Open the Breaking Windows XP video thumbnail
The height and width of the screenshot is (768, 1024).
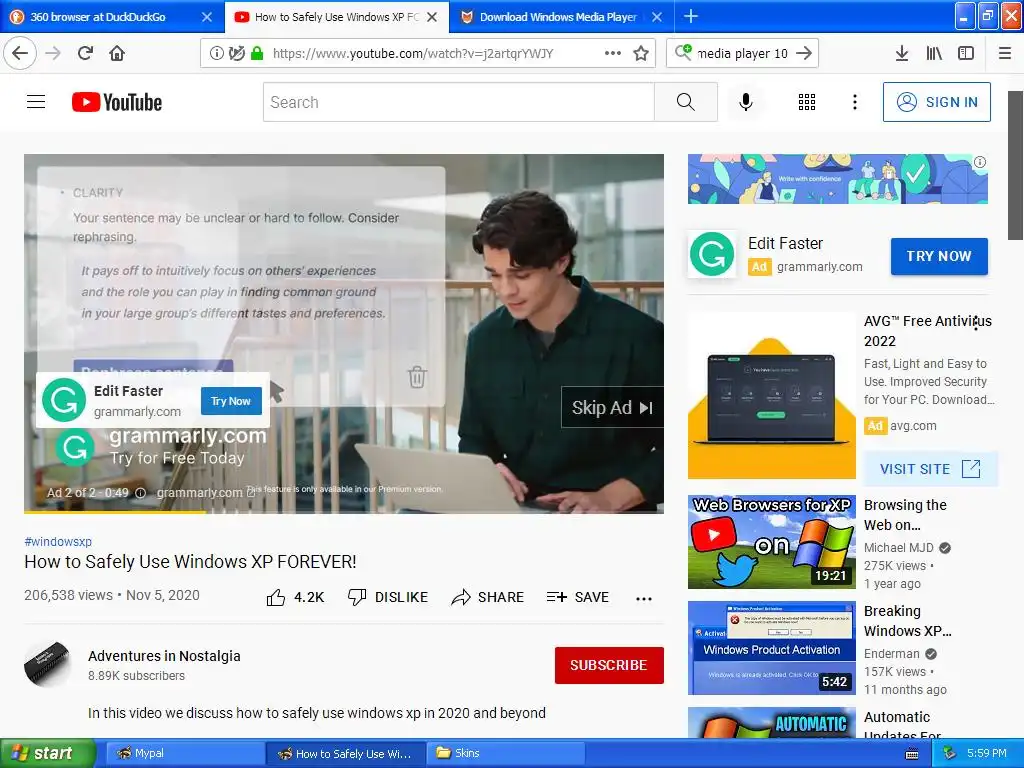[771, 648]
